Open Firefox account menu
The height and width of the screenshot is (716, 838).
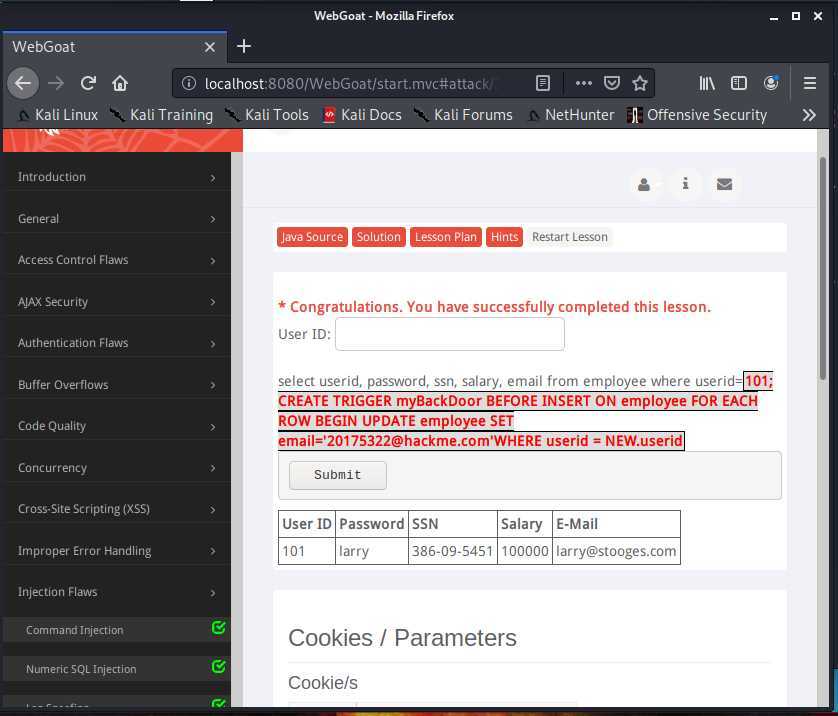[x=771, y=83]
